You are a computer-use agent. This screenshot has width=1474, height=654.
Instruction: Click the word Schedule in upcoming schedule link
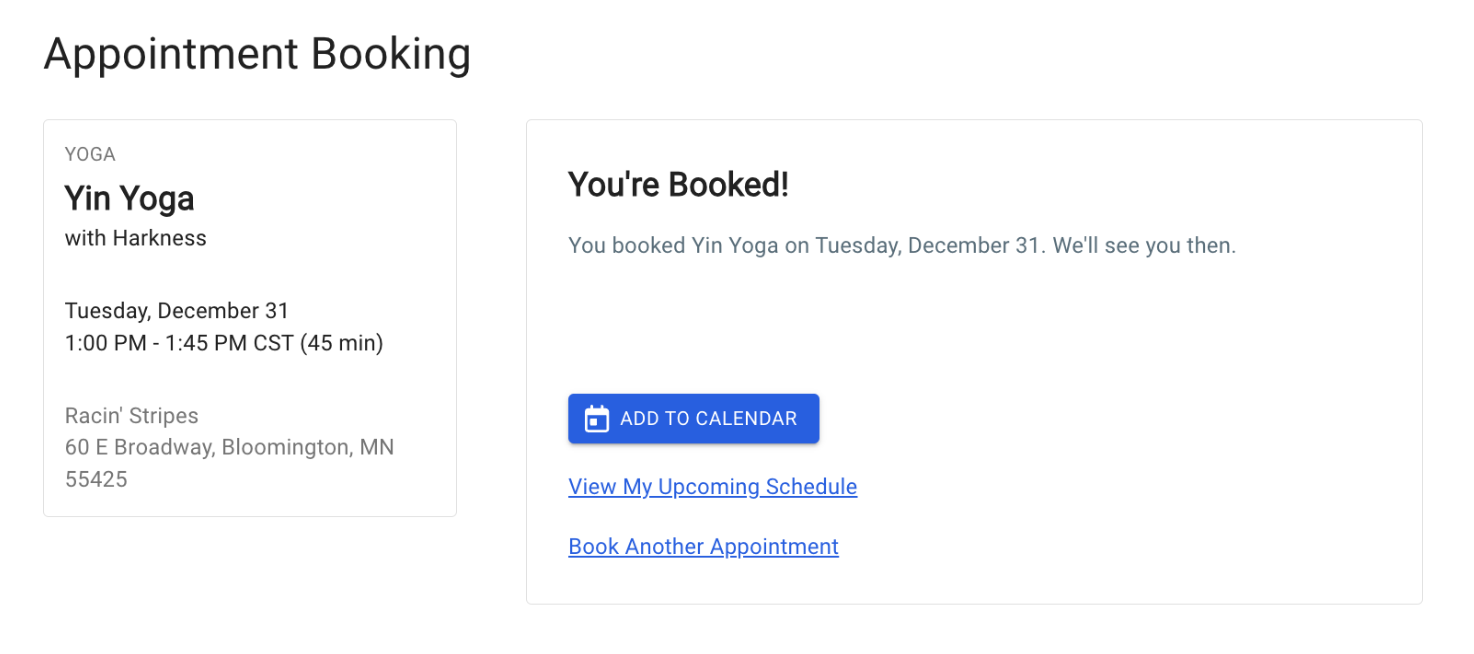[811, 487]
